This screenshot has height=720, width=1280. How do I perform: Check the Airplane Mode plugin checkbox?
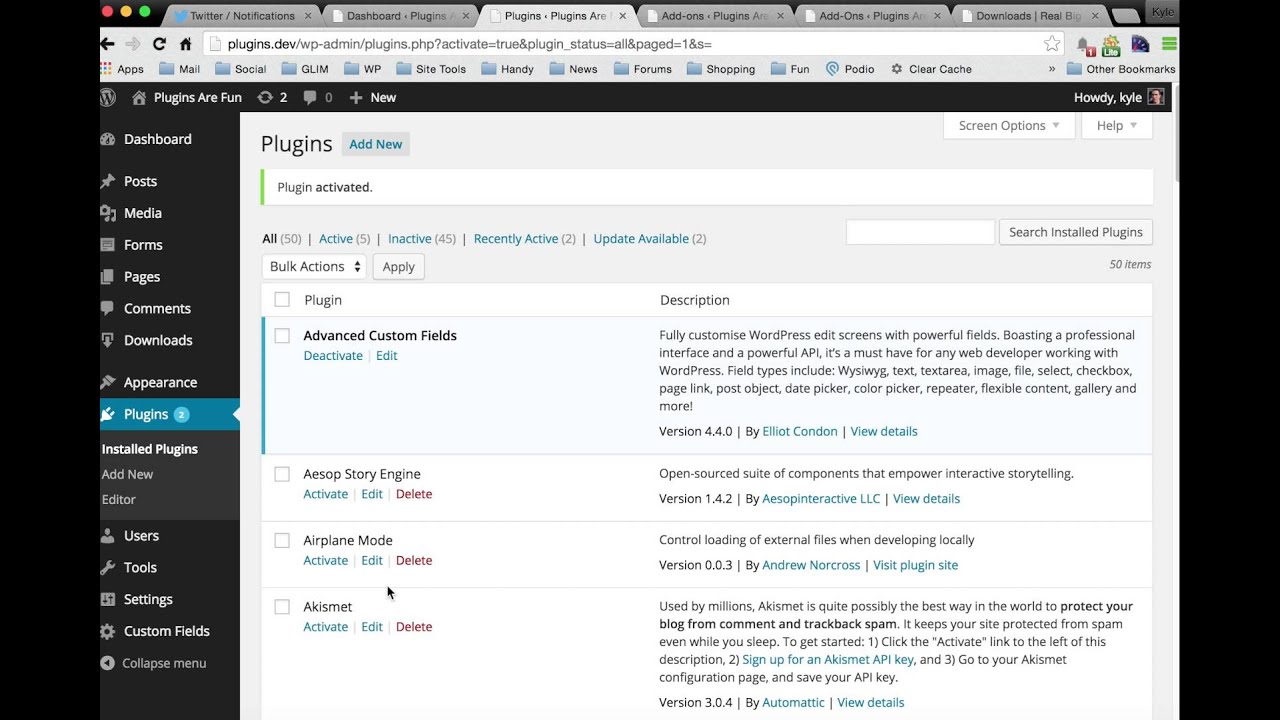click(282, 540)
